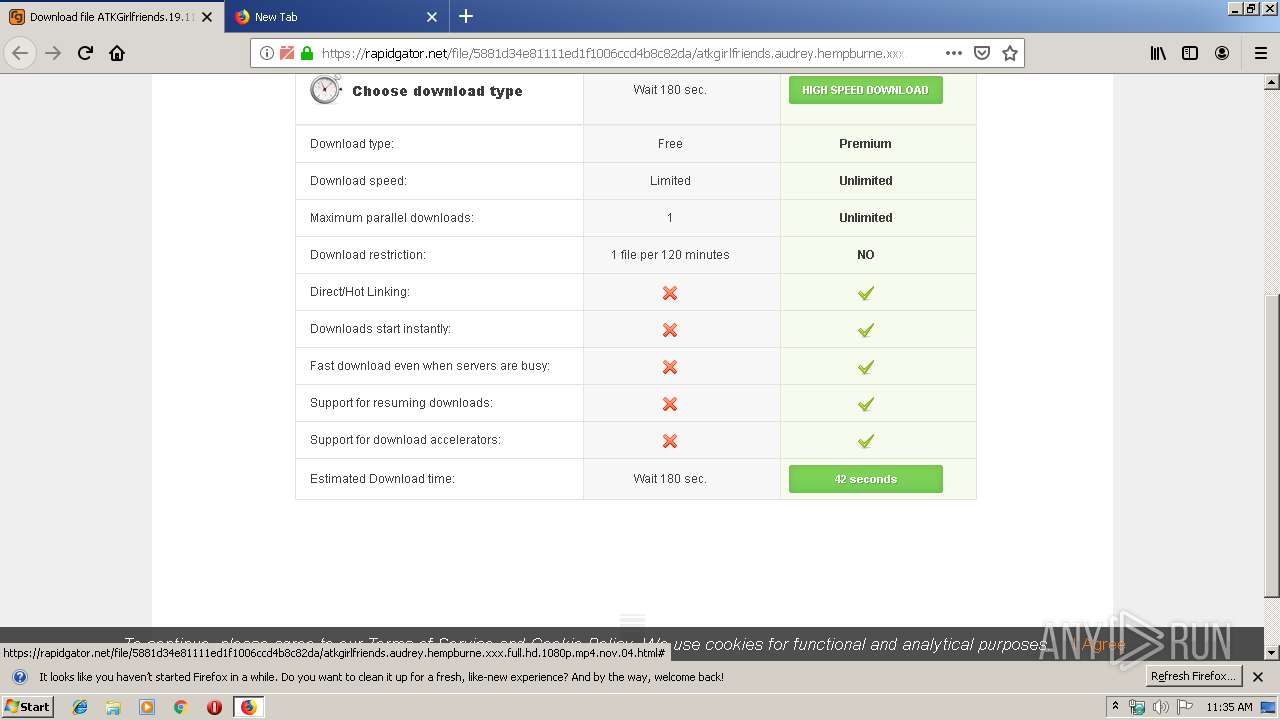
Task: Open site information icon in address bar
Action: (267, 53)
